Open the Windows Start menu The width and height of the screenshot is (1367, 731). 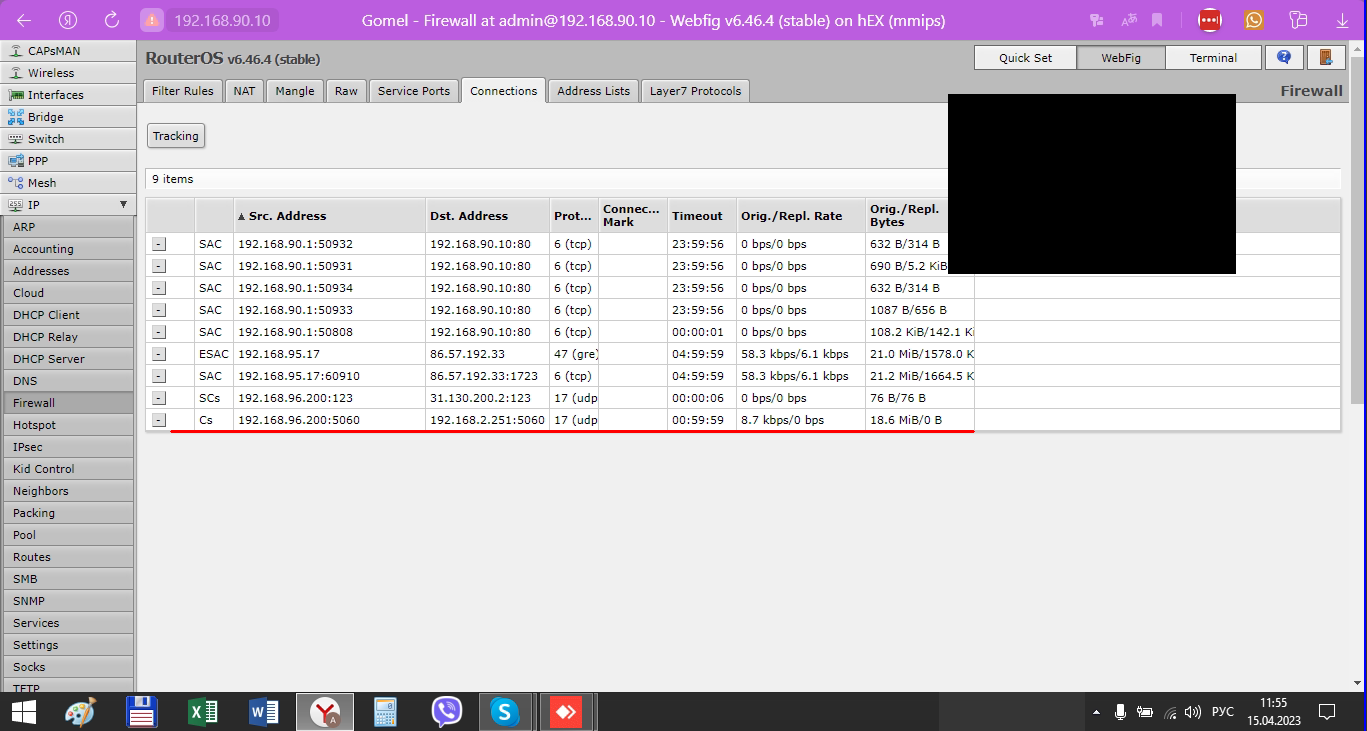click(x=23, y=712)
